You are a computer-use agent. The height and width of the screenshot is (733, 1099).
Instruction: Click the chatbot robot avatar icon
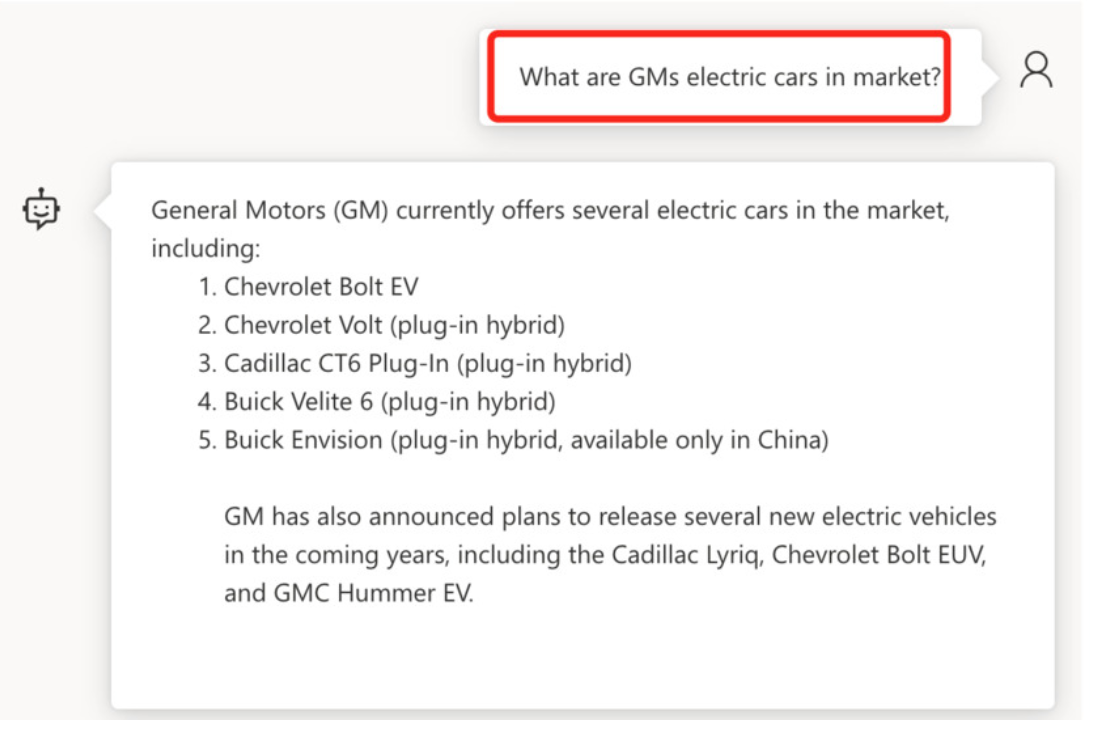(42, 209)
